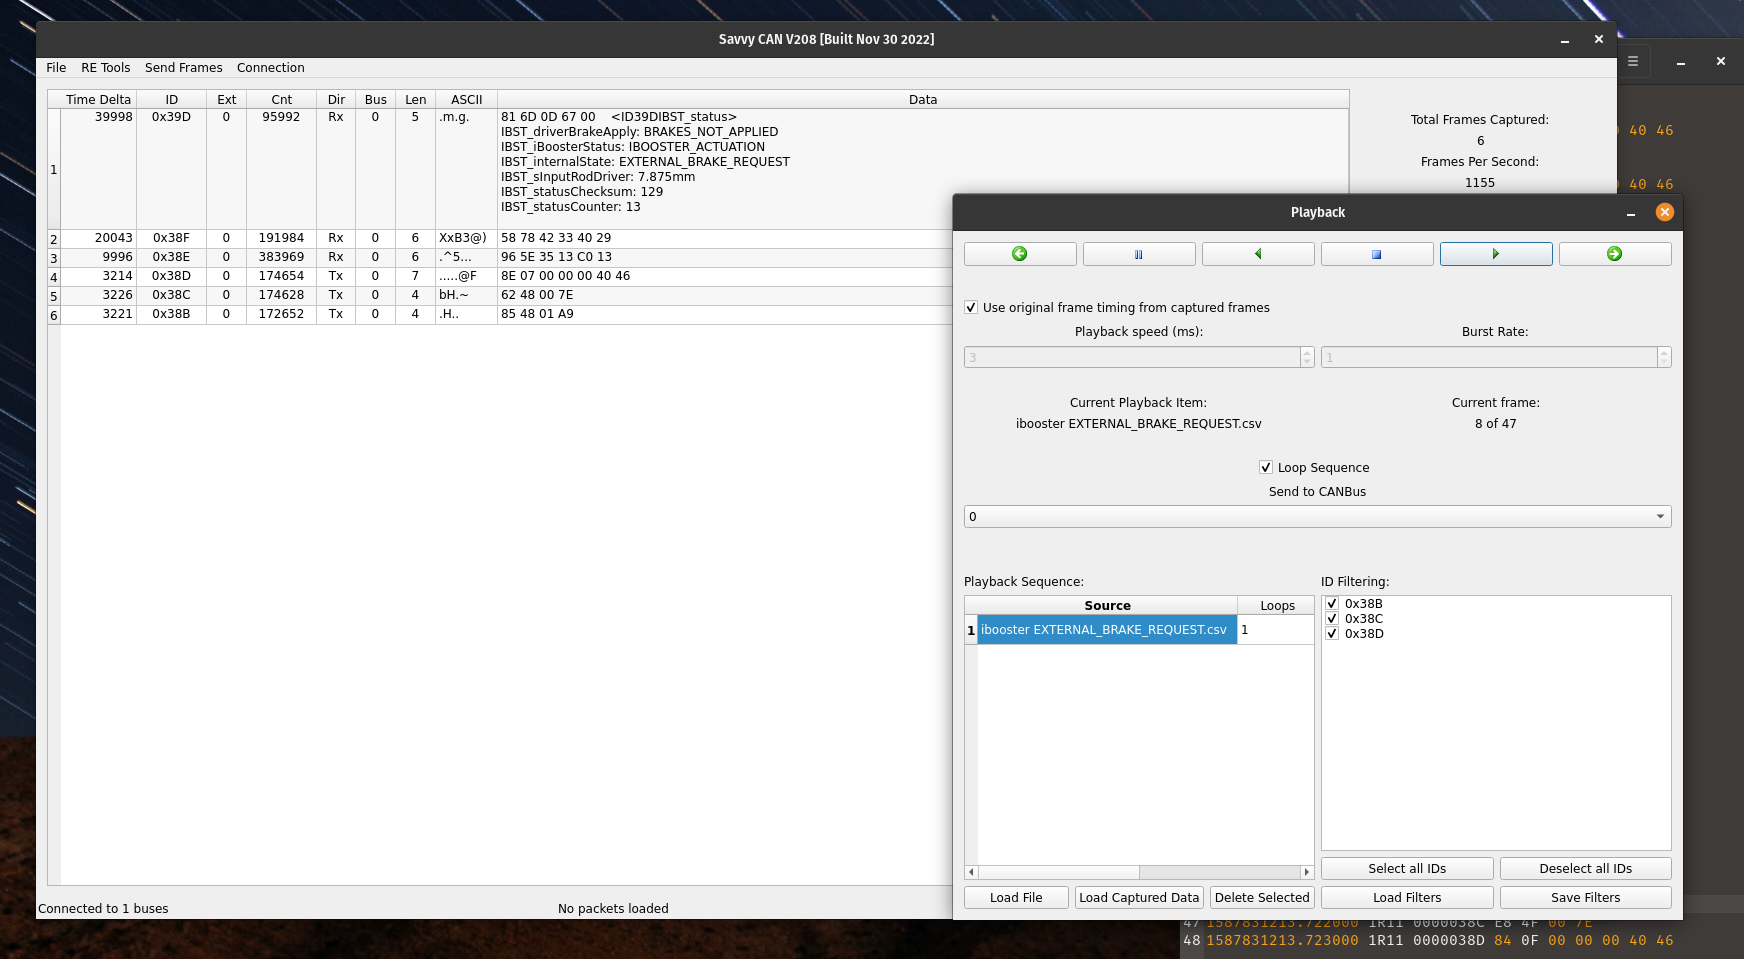Image resolution: width=1744 pixels, height=959 pixels.
Task: Toggle Use original frame timing checkbox
Action: pyautogui.click(x=971, y=308)
